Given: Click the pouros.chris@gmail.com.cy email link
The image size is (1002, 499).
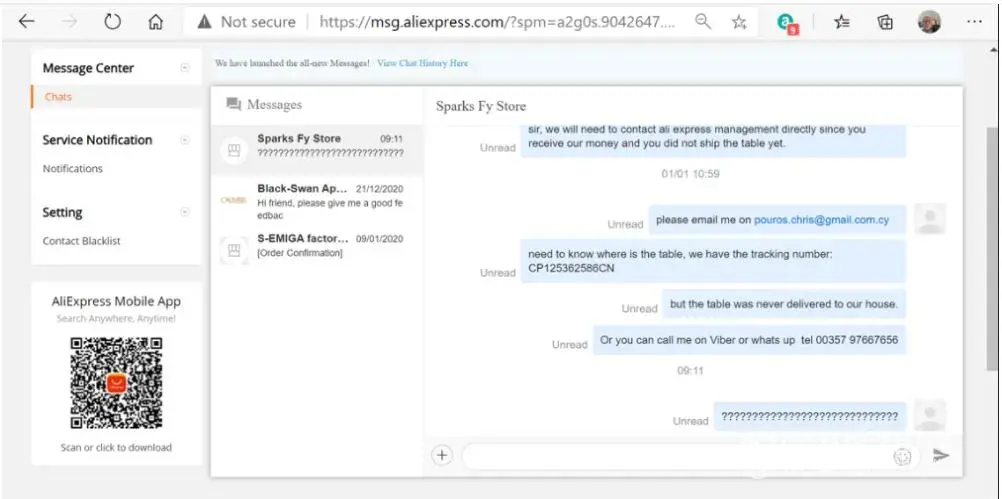Looking at the screenshot, I should click(821, 220).
